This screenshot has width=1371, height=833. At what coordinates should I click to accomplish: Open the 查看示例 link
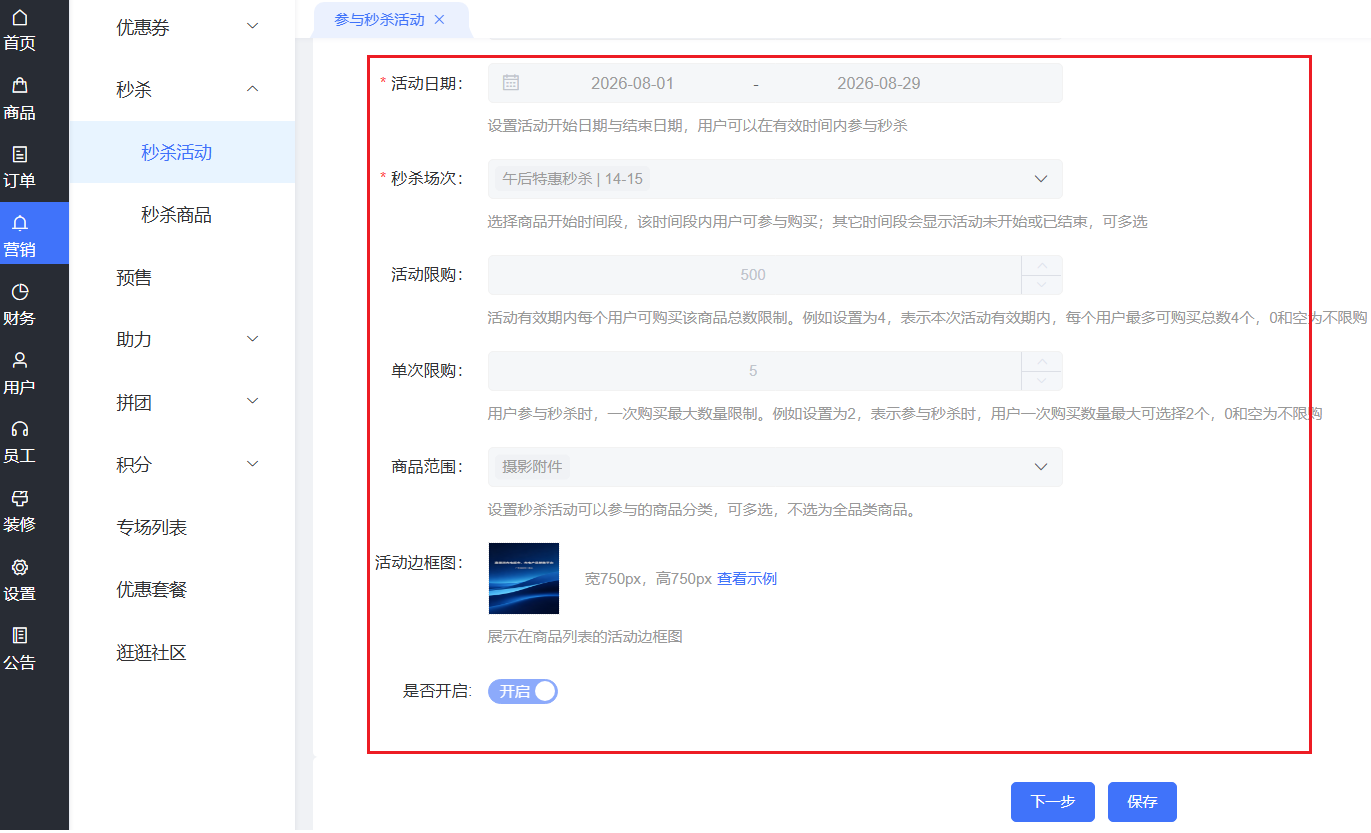tap(747, 579)
